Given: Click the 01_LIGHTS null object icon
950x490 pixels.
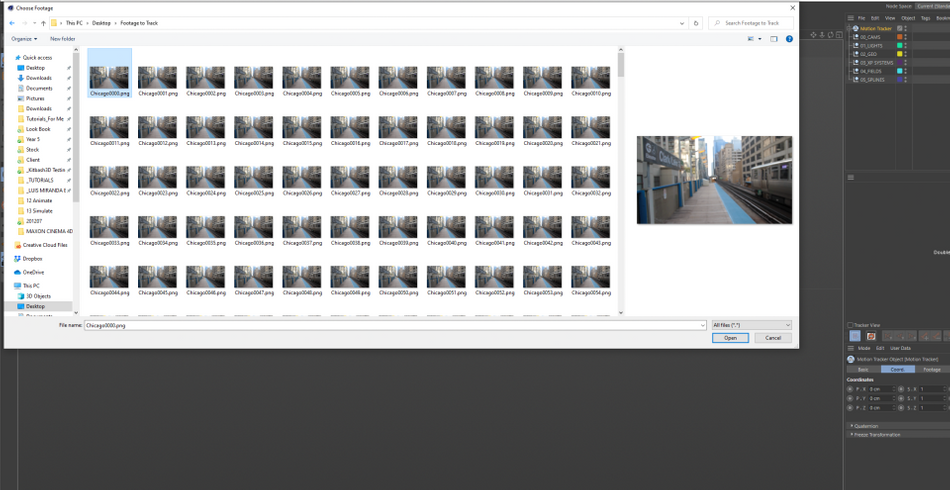Looking at the screenshot, I should [855, 45].
